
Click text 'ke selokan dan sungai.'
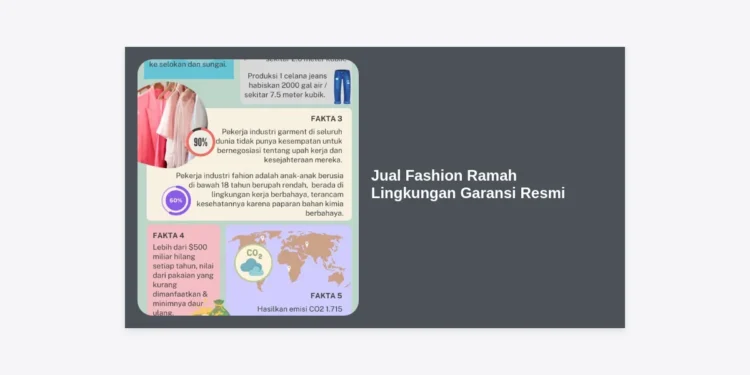click(188, 64)
